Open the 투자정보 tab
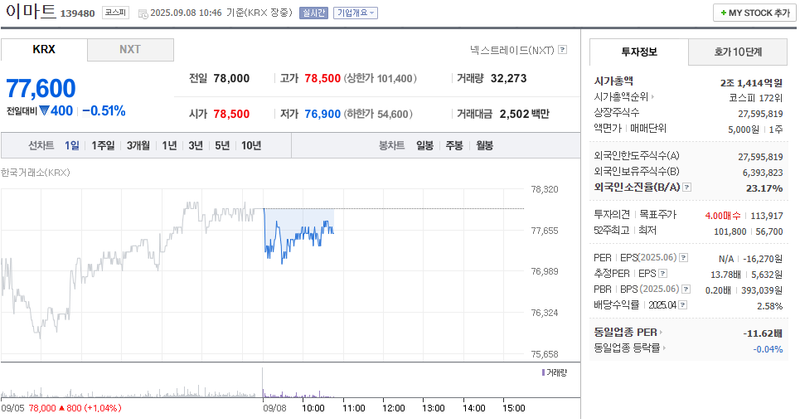 click(x=639, y=52)
